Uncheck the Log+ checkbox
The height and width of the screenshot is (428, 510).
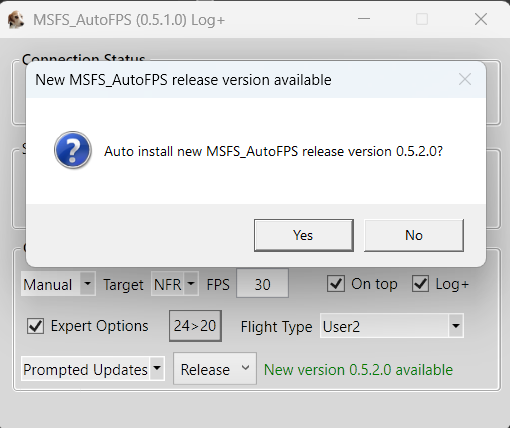(x=420, y=284)
